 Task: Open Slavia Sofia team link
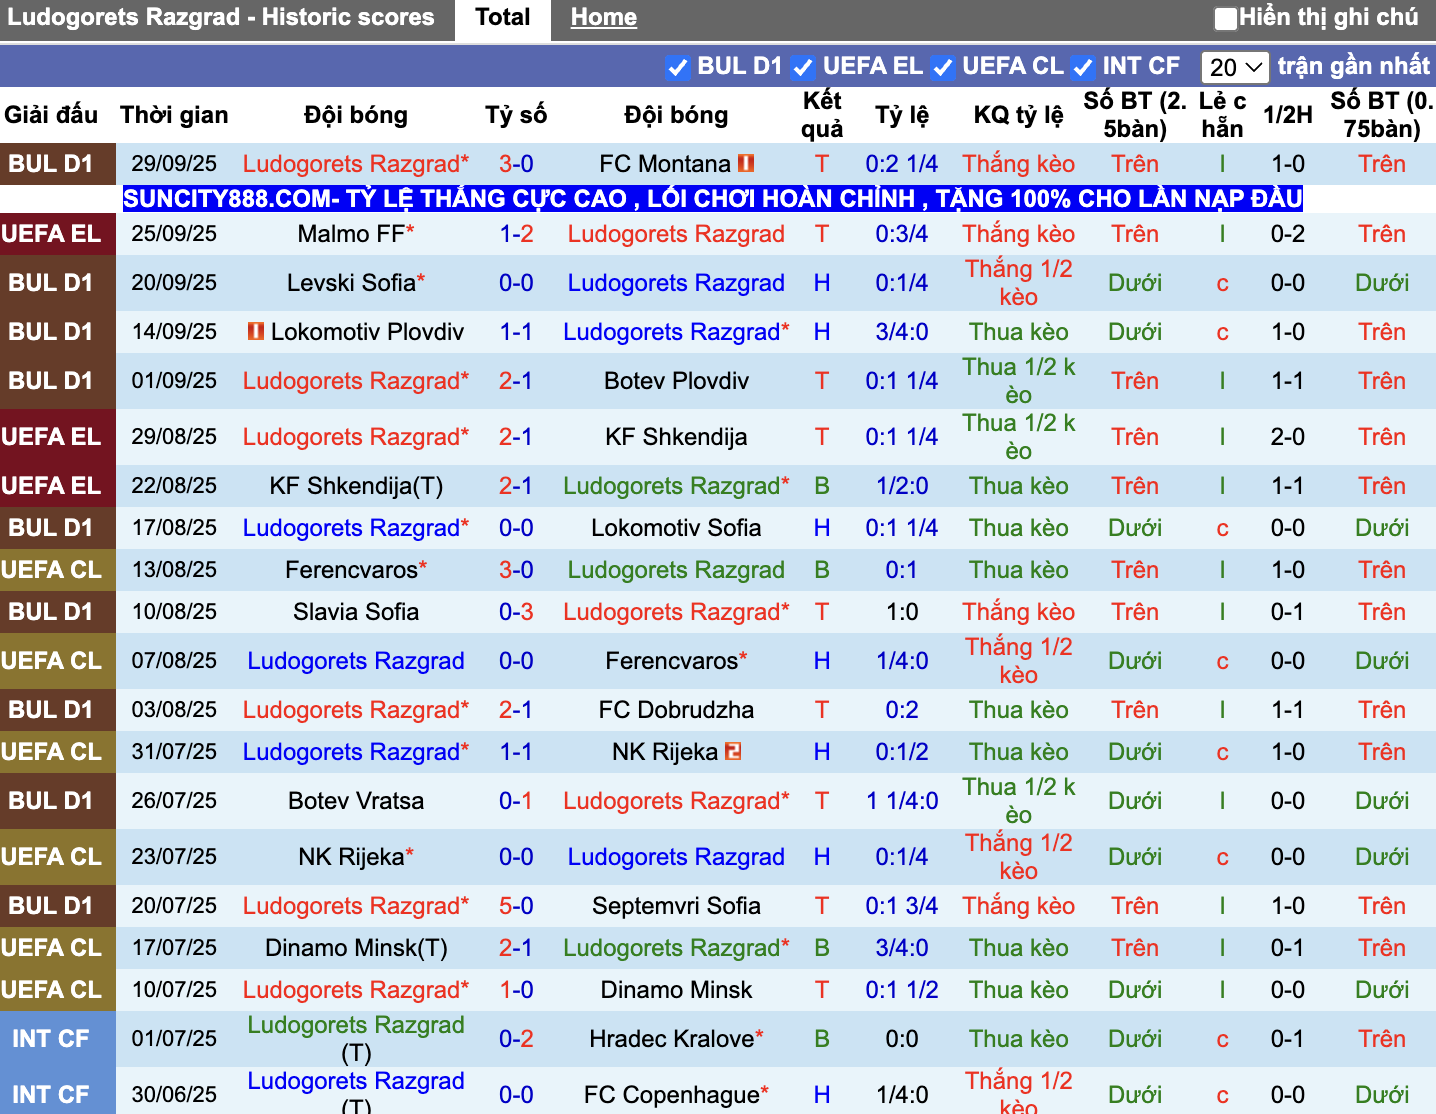(x=356, y=611)
